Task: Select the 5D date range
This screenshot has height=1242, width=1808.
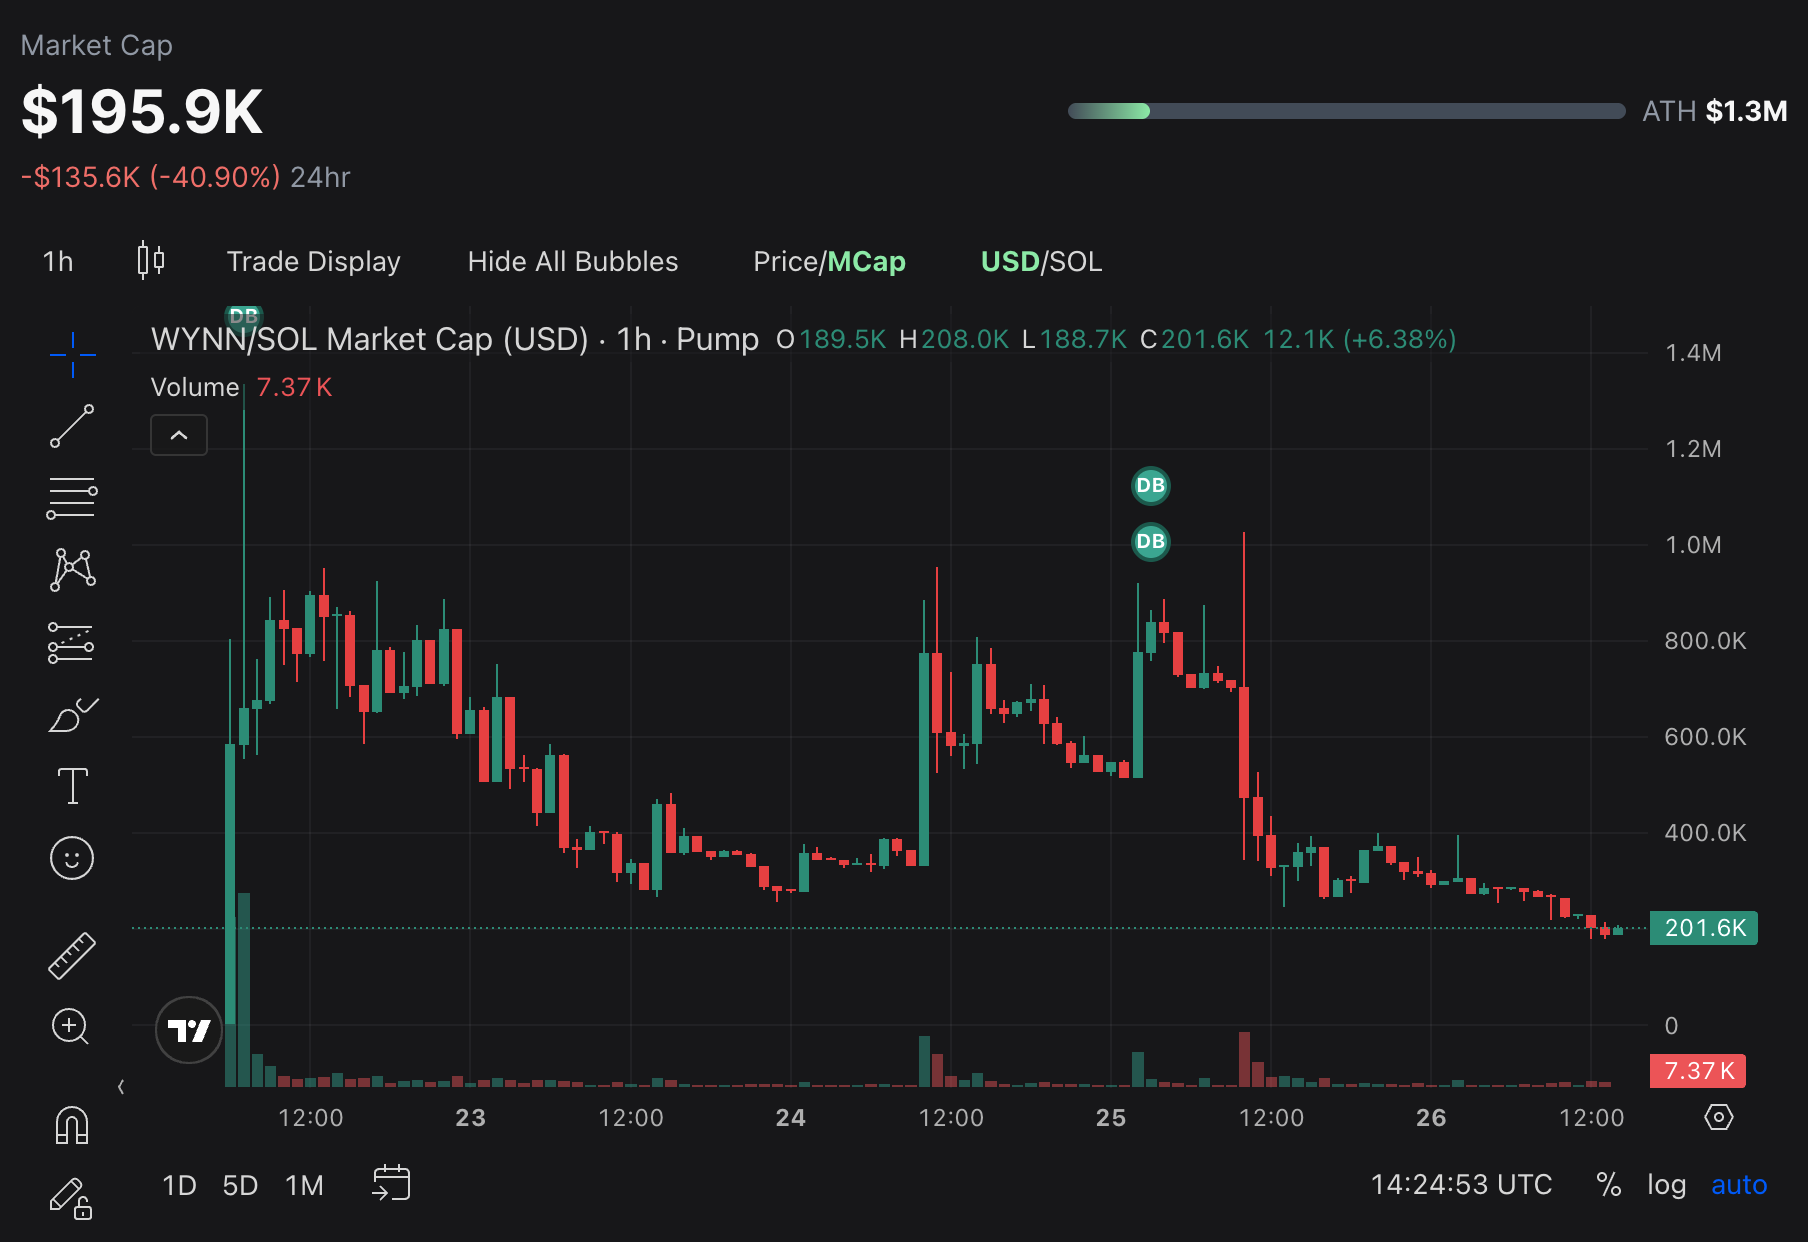Action: (240, 1184)
